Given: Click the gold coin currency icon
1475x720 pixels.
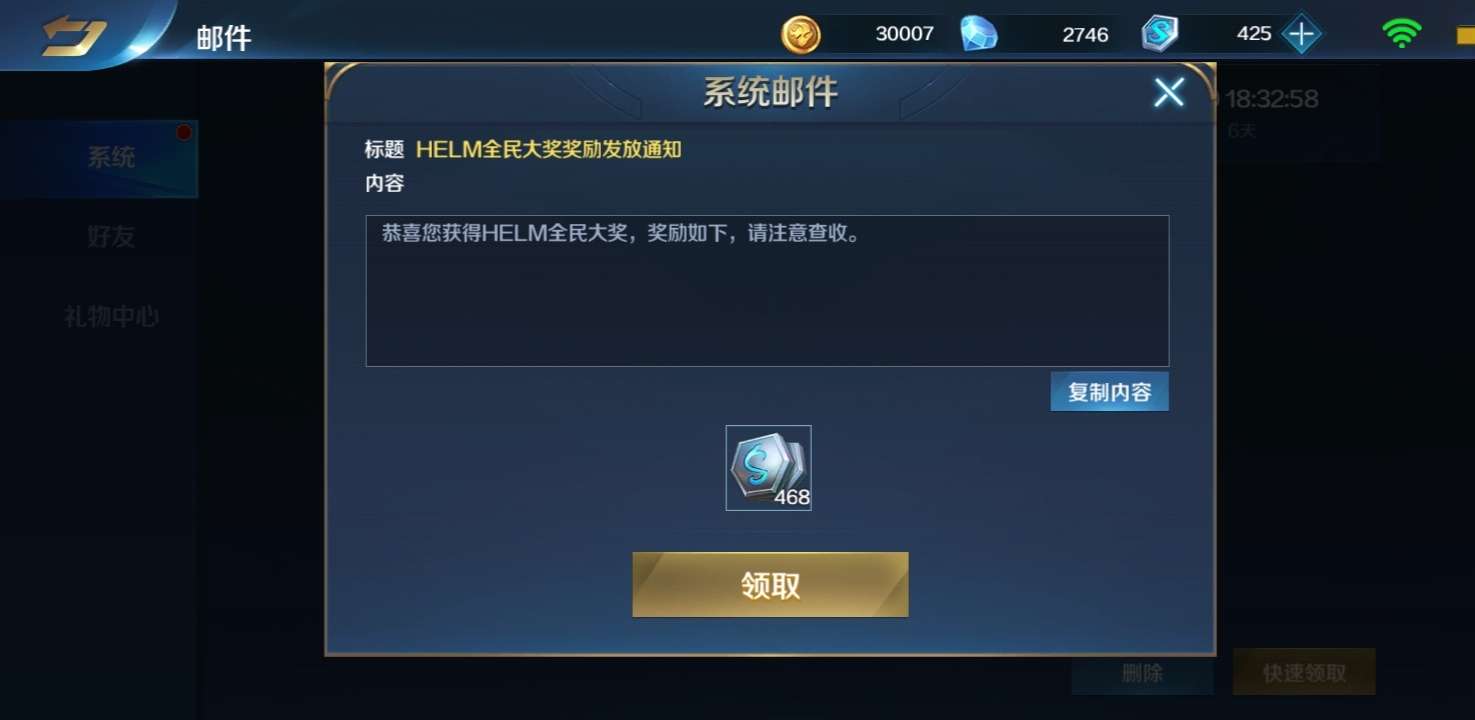Looking at the screenshot, I should pyautogui.click(x=800, y=35).
